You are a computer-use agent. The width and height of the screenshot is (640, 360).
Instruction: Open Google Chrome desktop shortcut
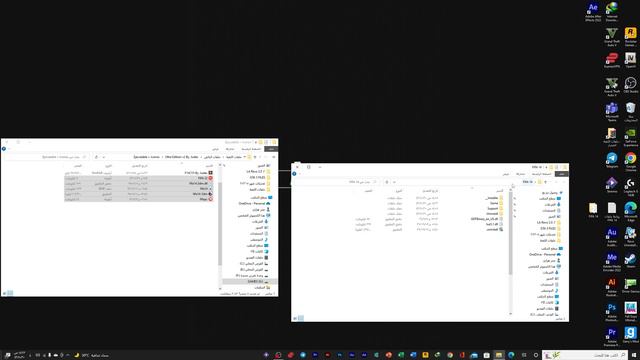tap(630, 161)
